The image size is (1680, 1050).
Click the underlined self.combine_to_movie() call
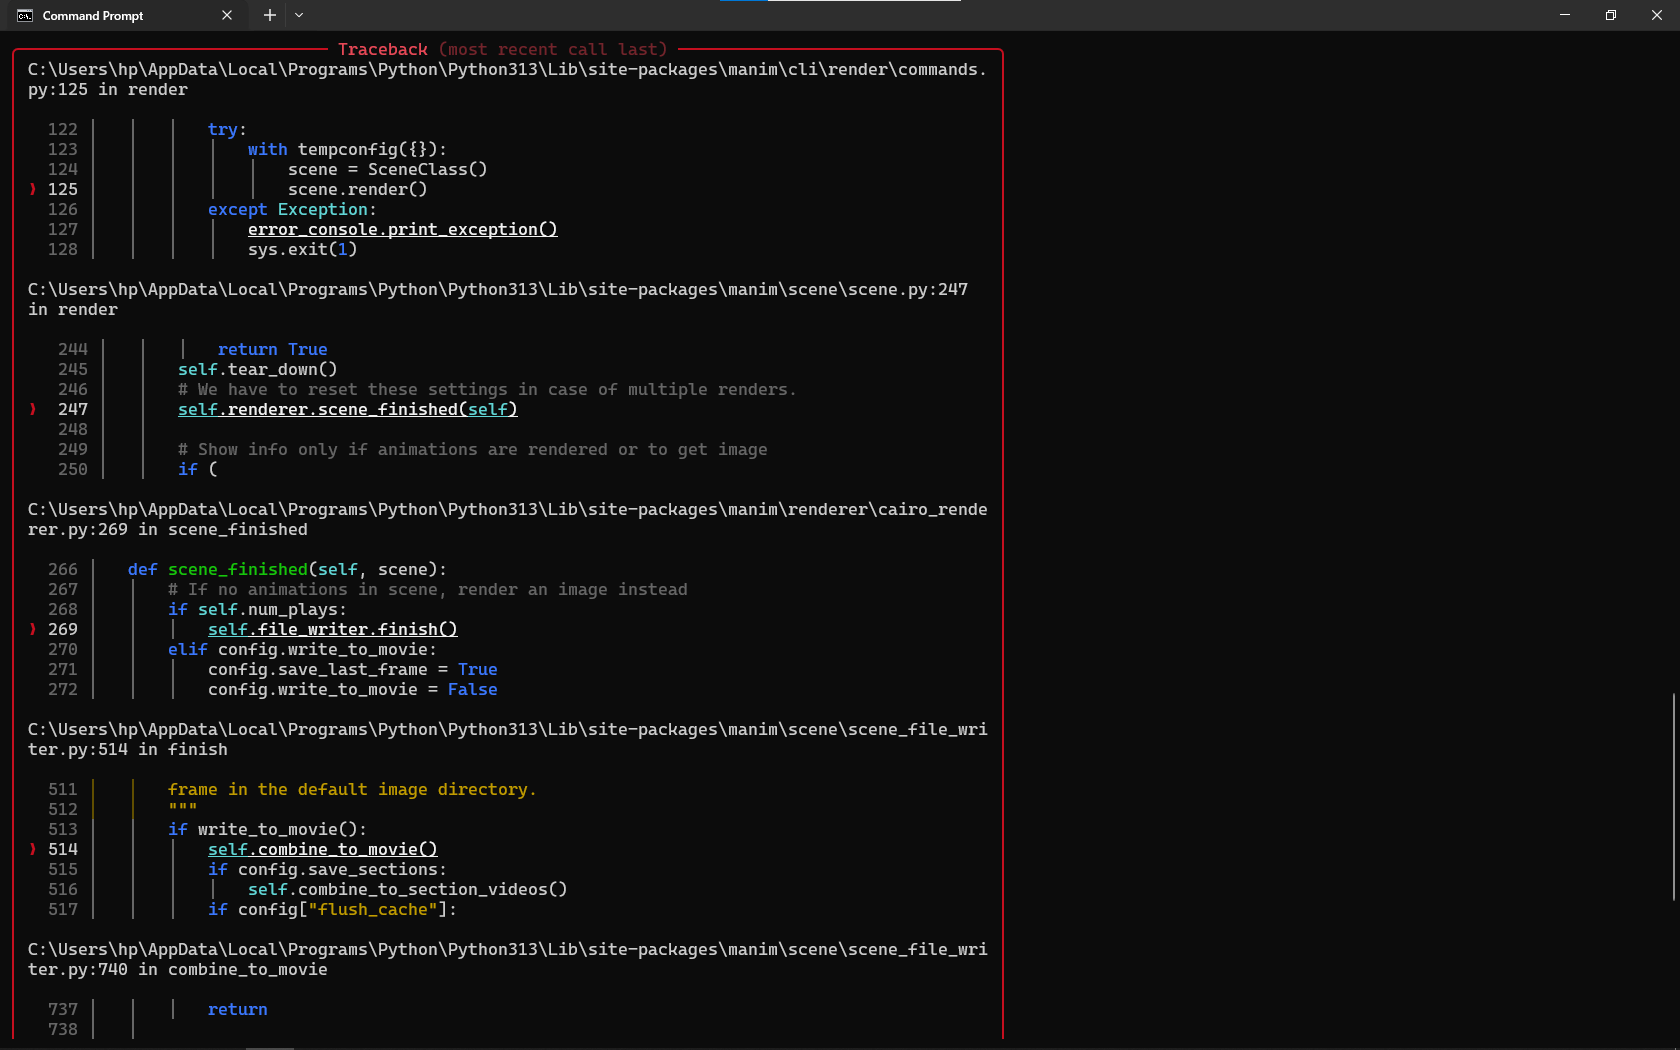pyautogui.click(x=322, y=849)
